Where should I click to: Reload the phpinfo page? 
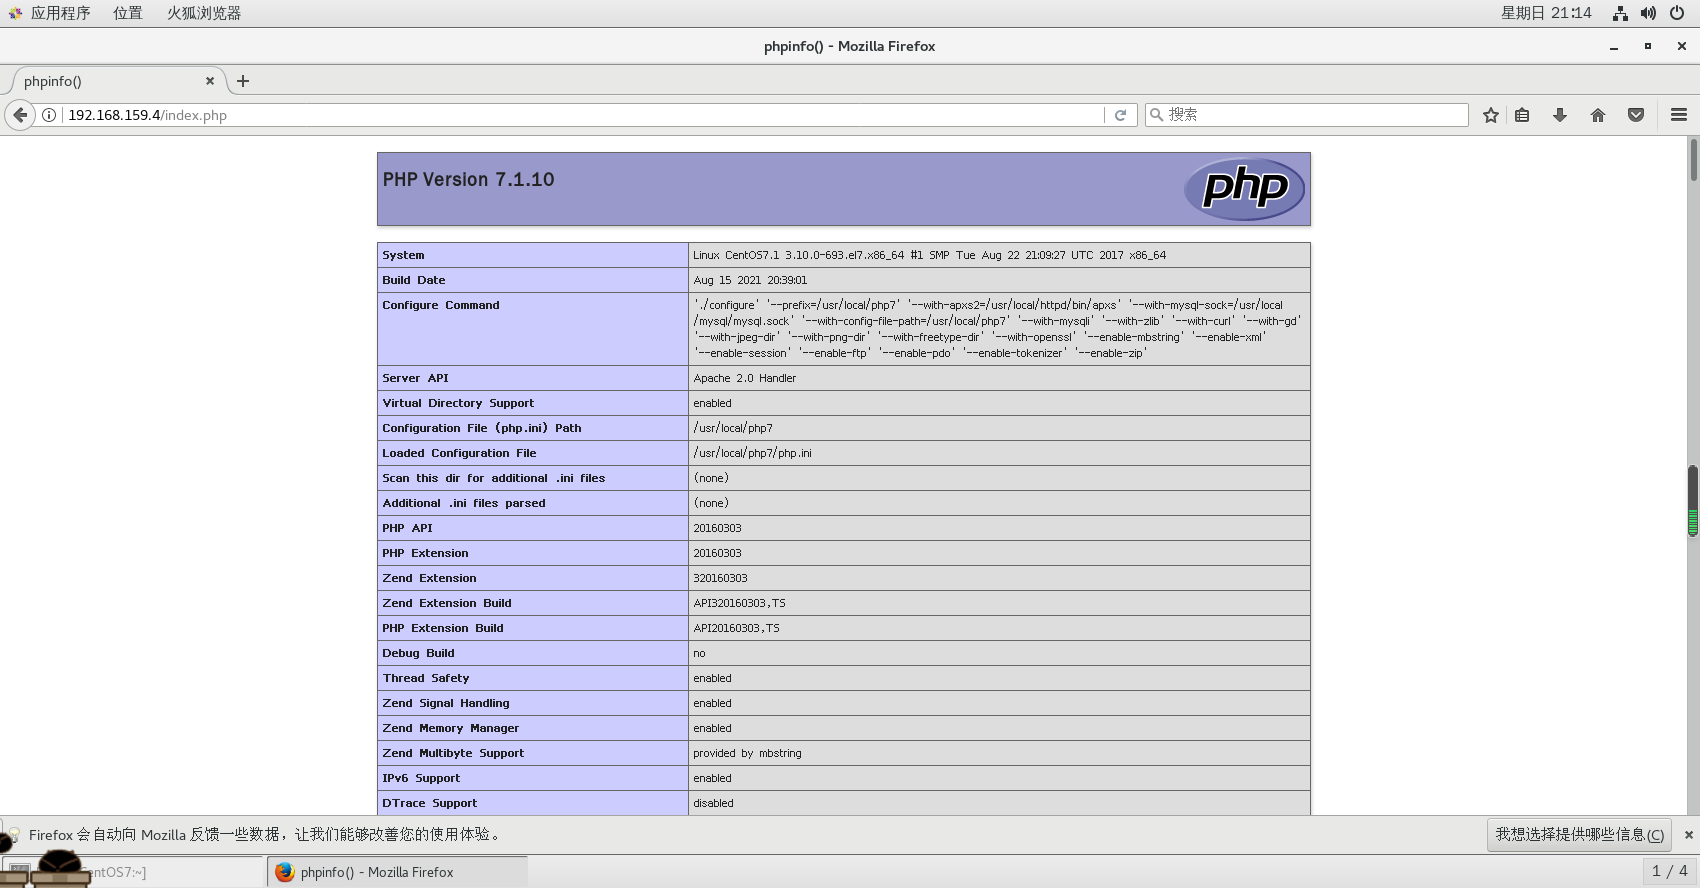[x=1120, y=115]
